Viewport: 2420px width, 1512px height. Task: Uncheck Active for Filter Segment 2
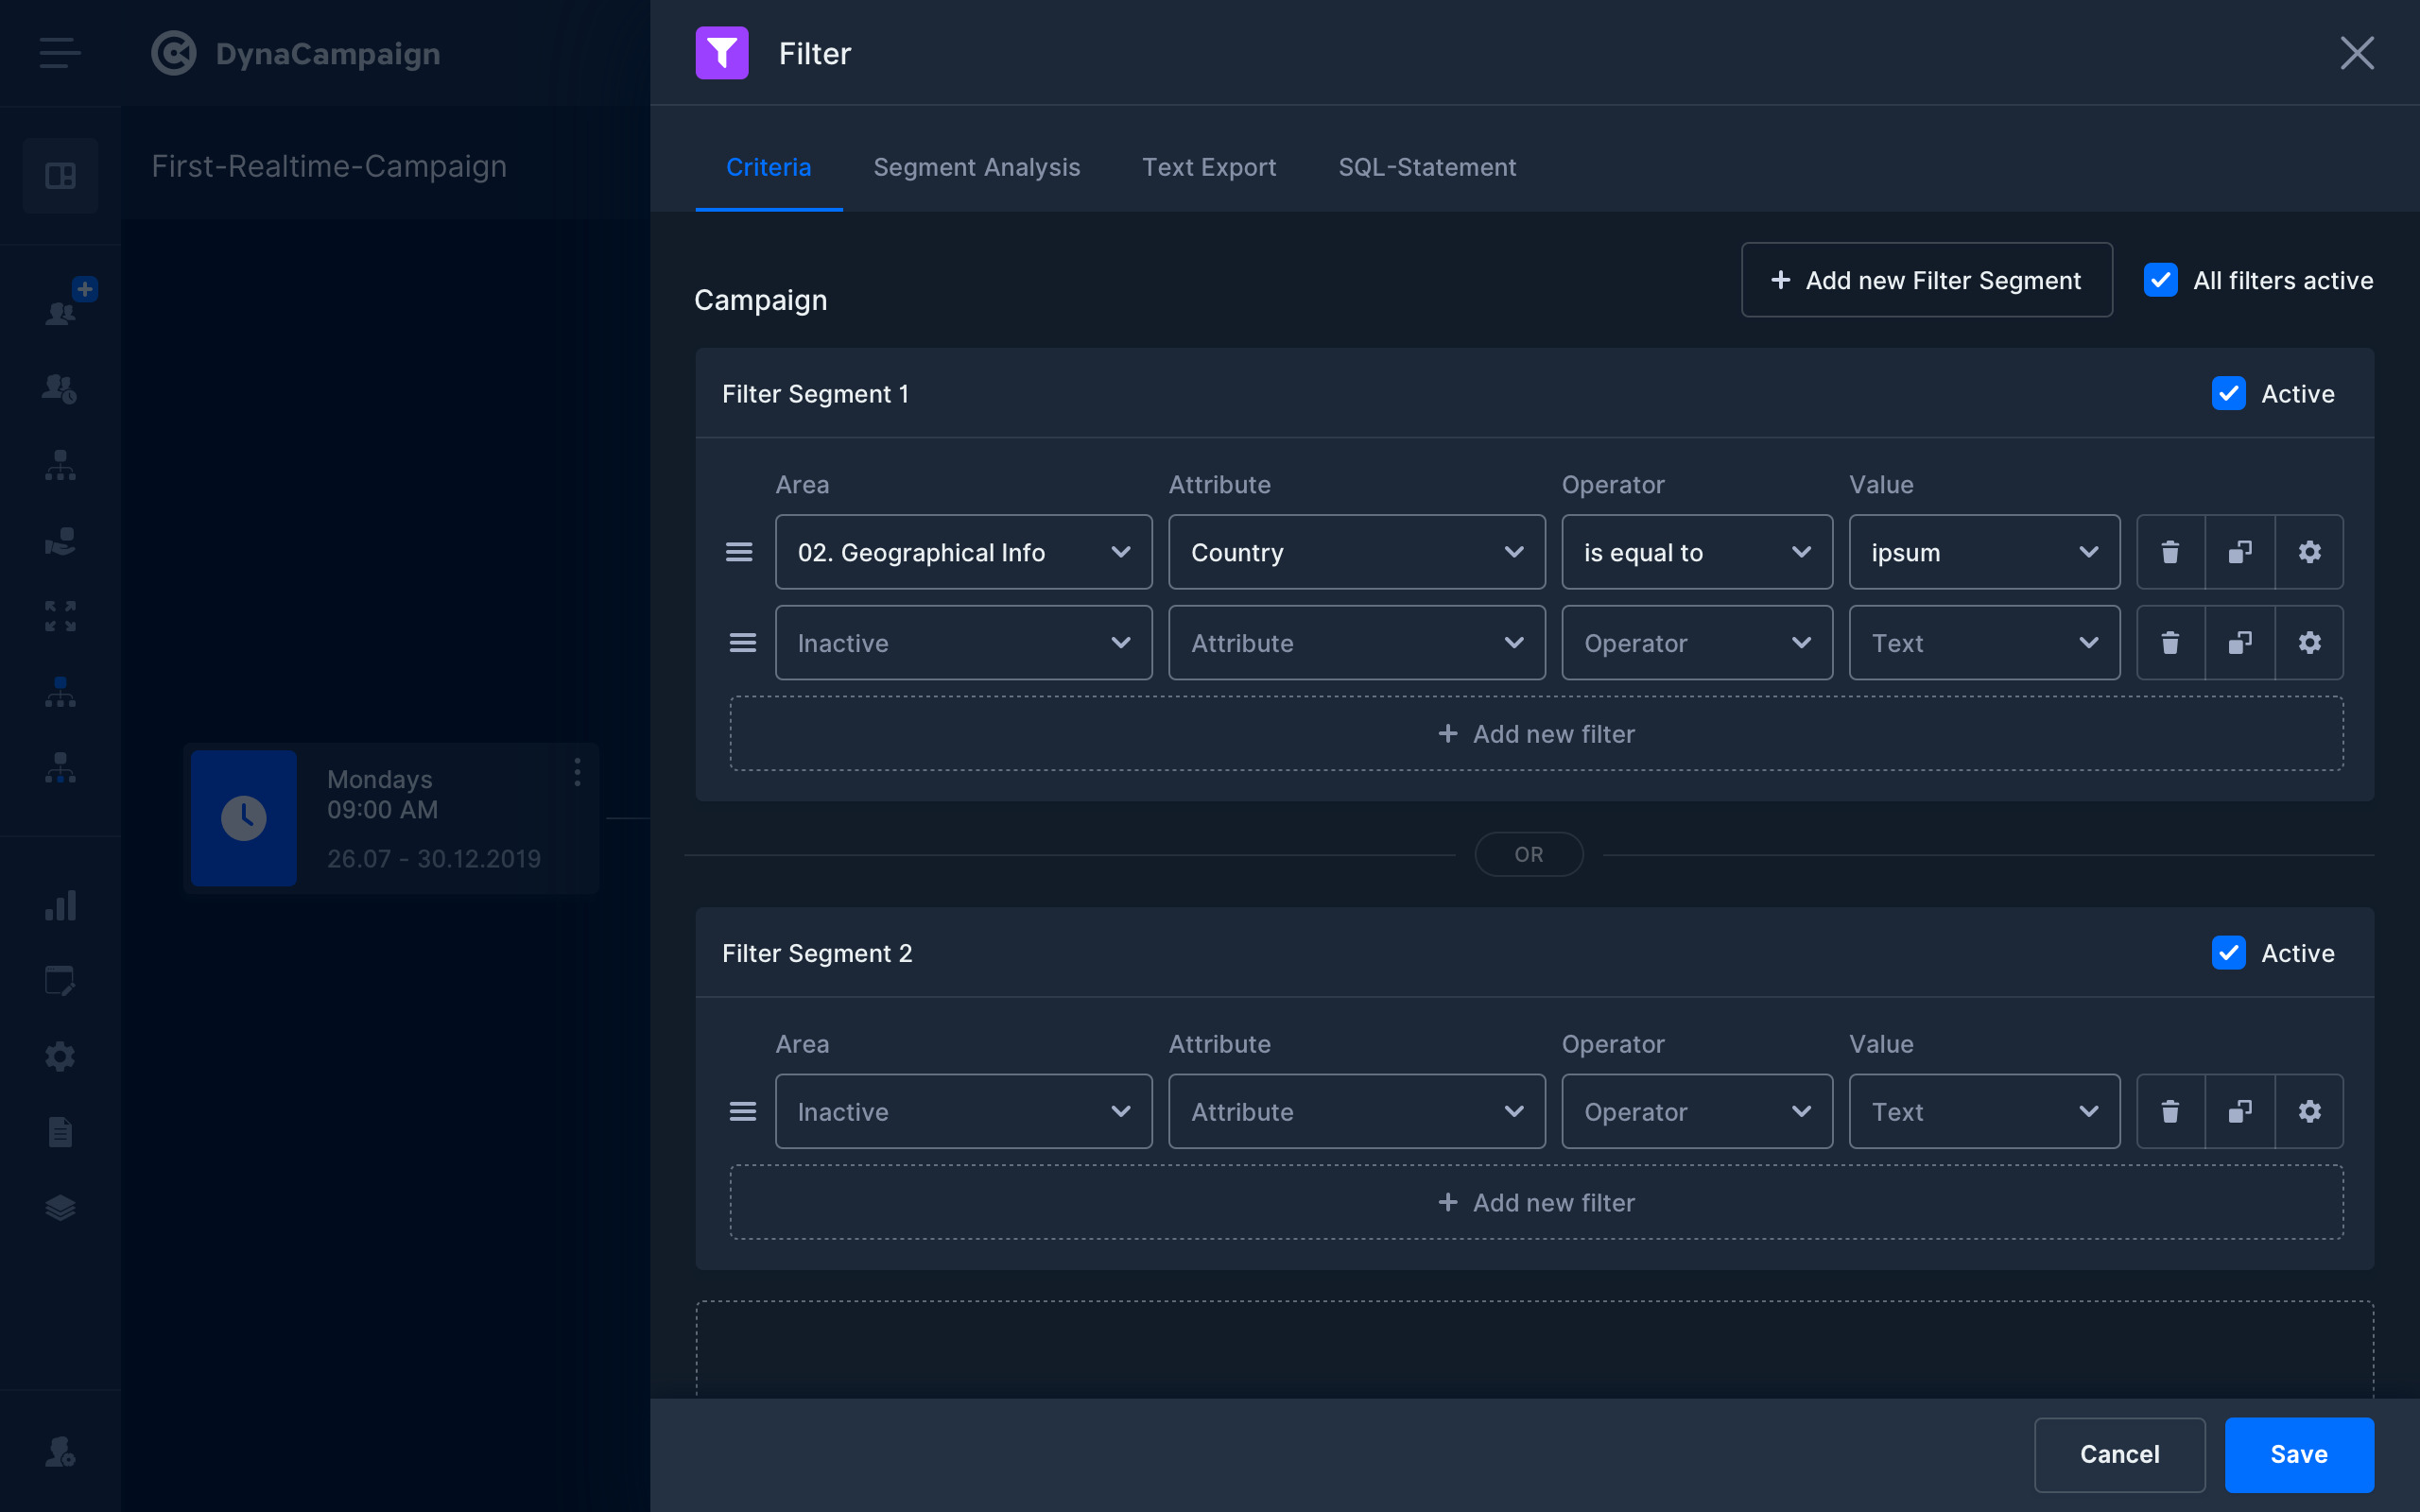point(2229,953)
